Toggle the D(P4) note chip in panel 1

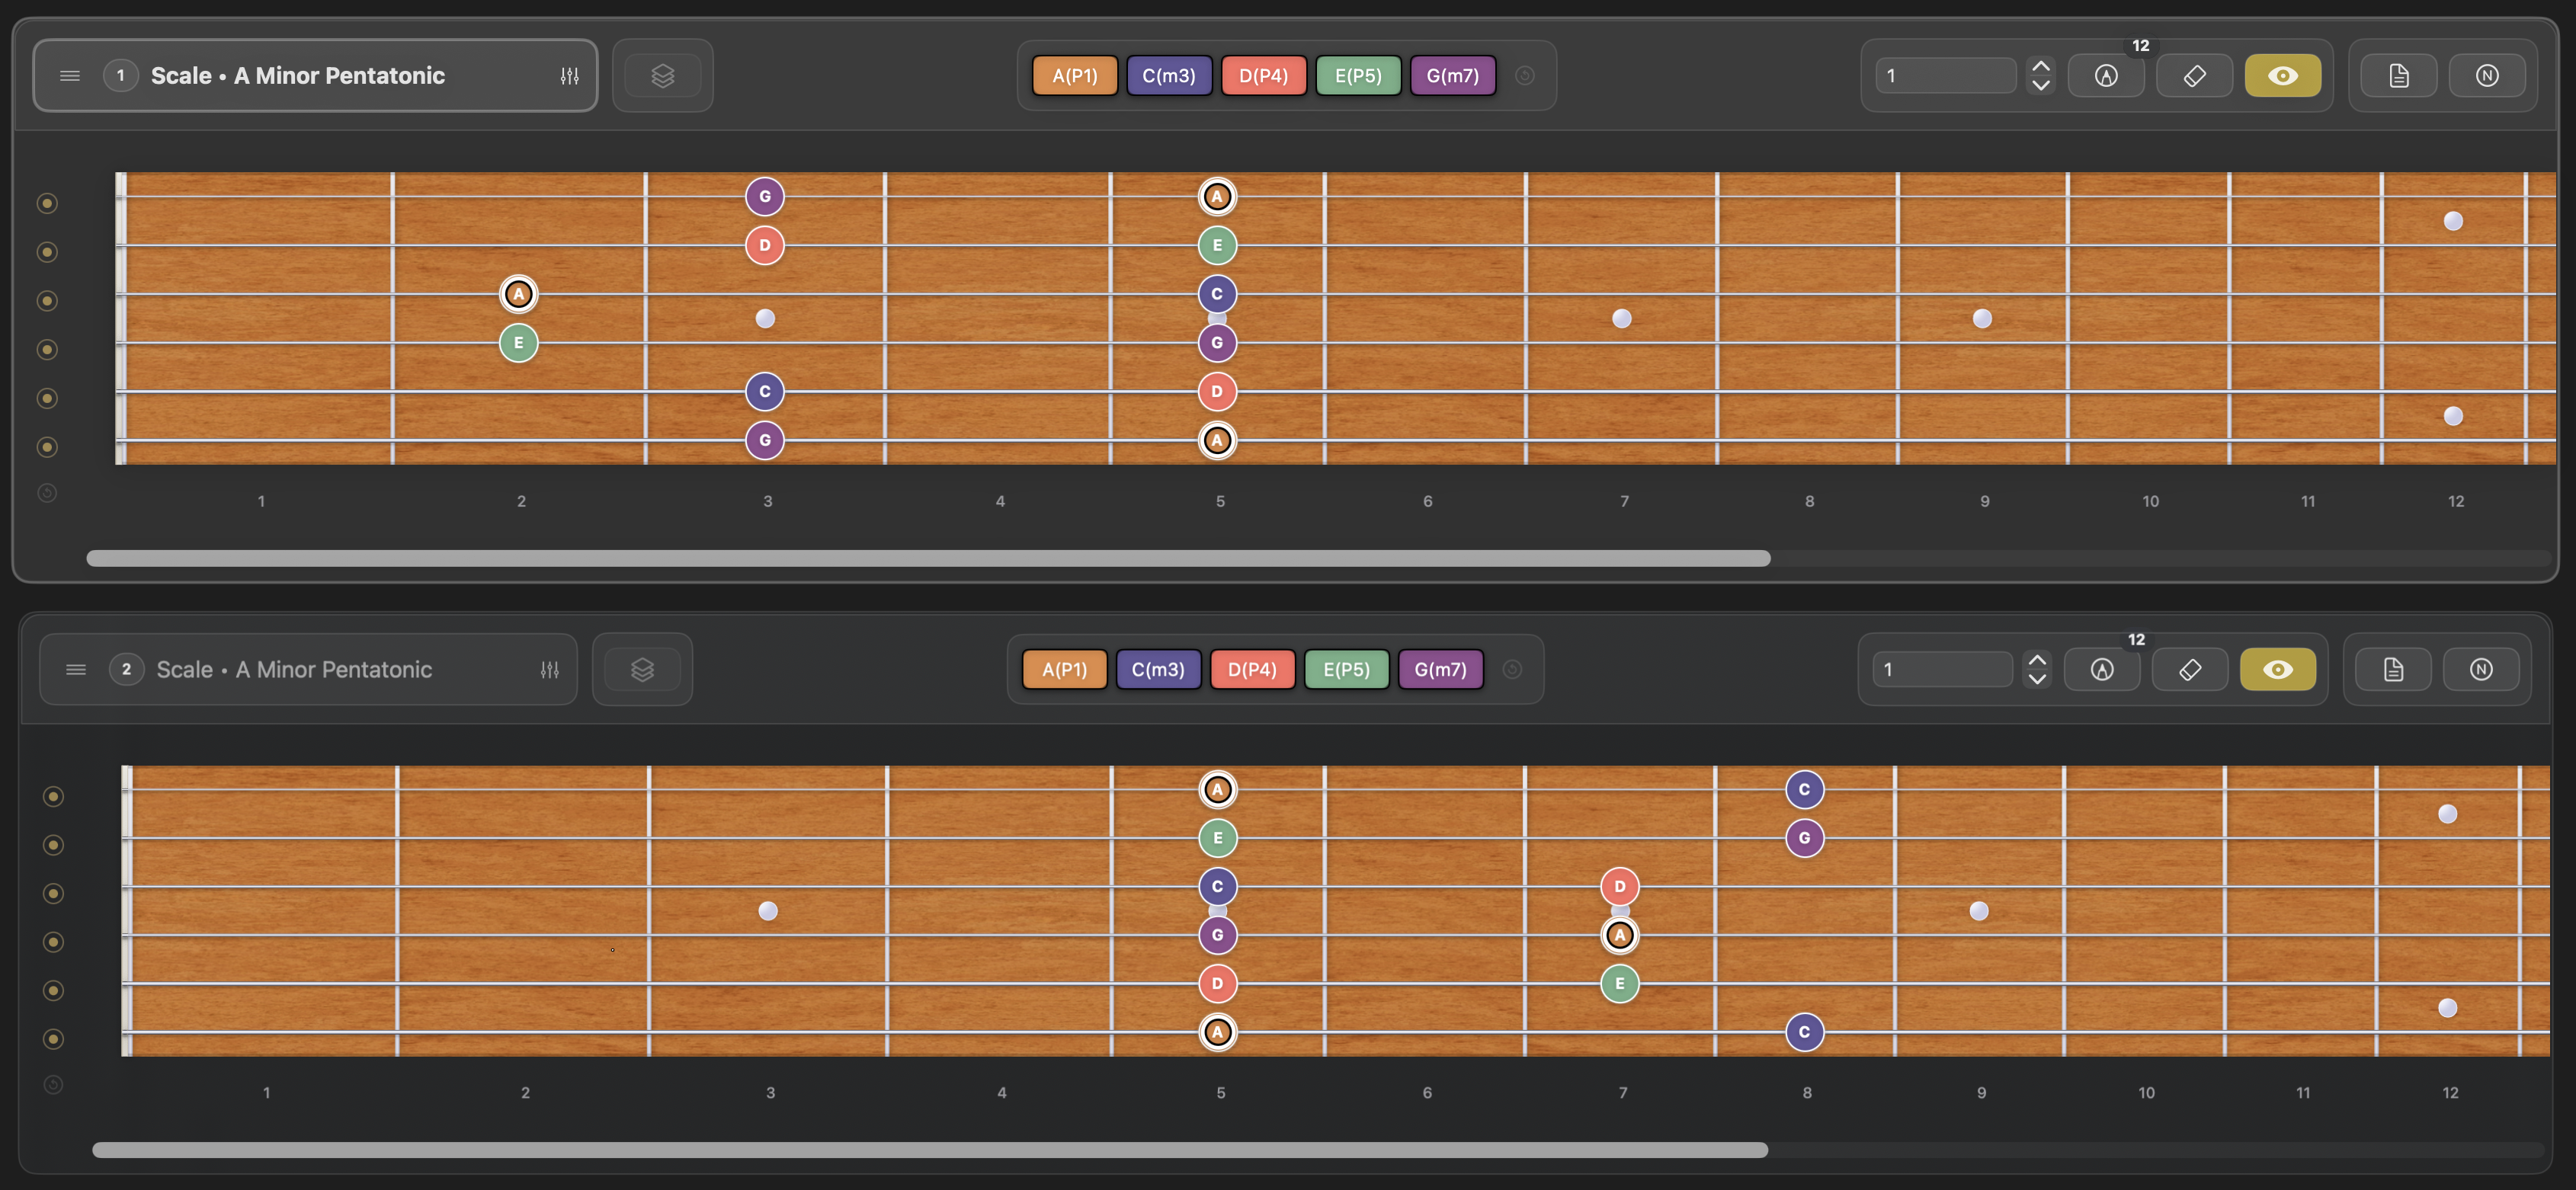(x=1264, y=76)
